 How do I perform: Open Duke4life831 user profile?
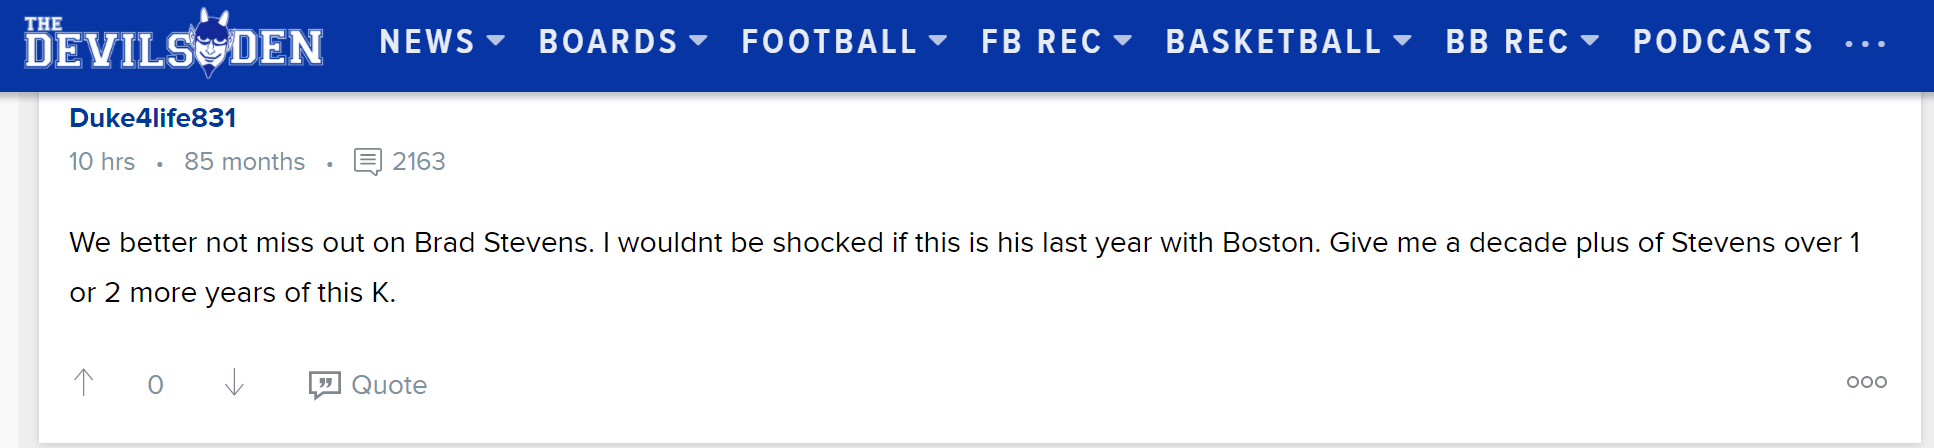point(152,118)
